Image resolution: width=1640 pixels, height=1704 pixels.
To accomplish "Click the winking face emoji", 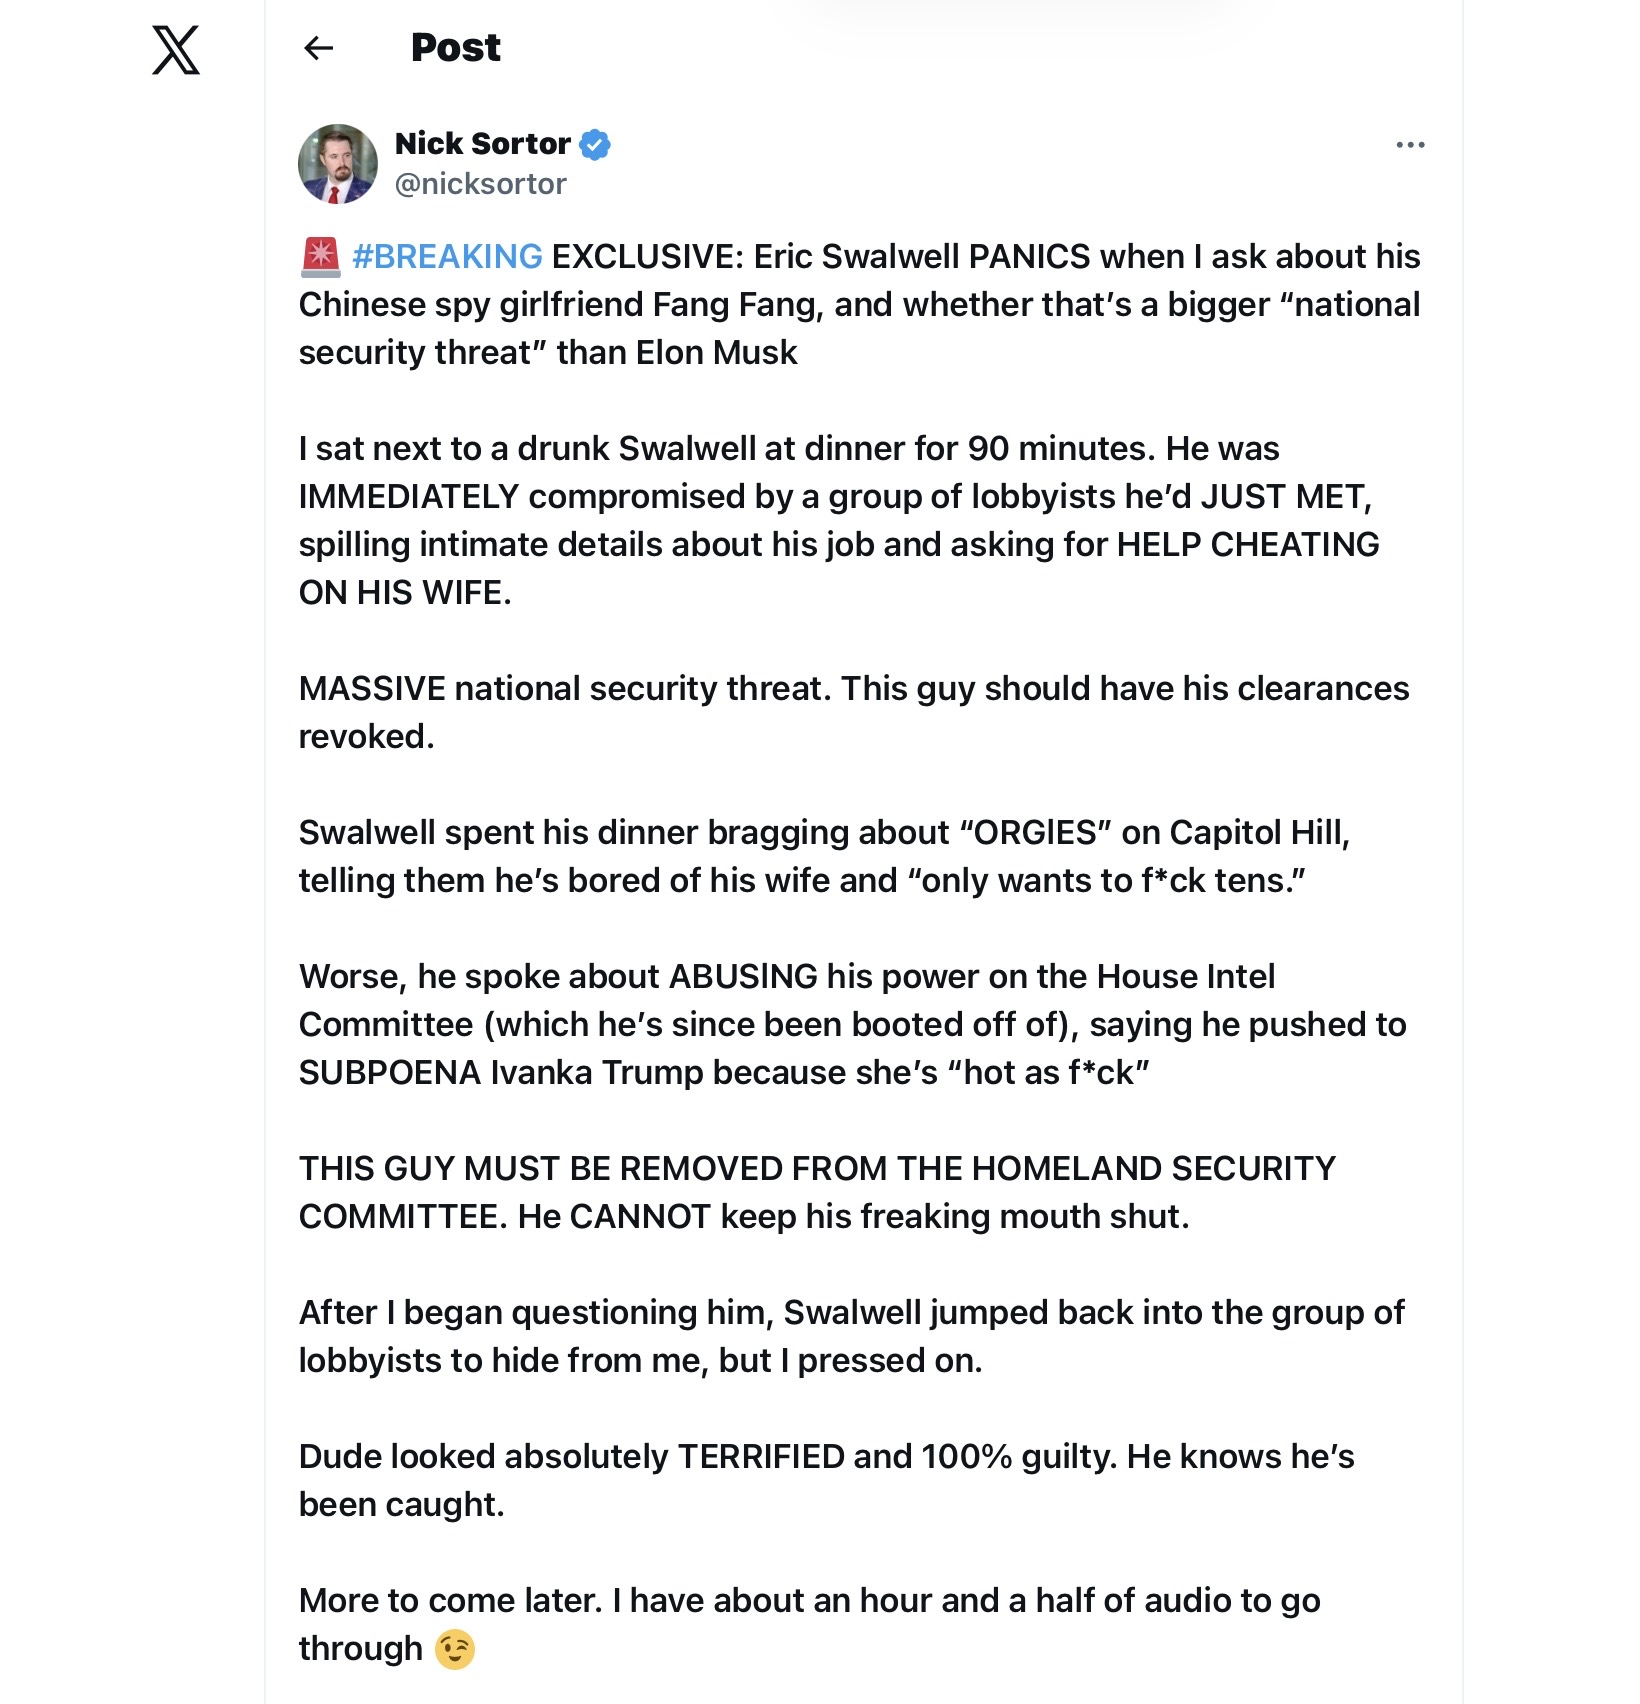I will coord(455,1649).
